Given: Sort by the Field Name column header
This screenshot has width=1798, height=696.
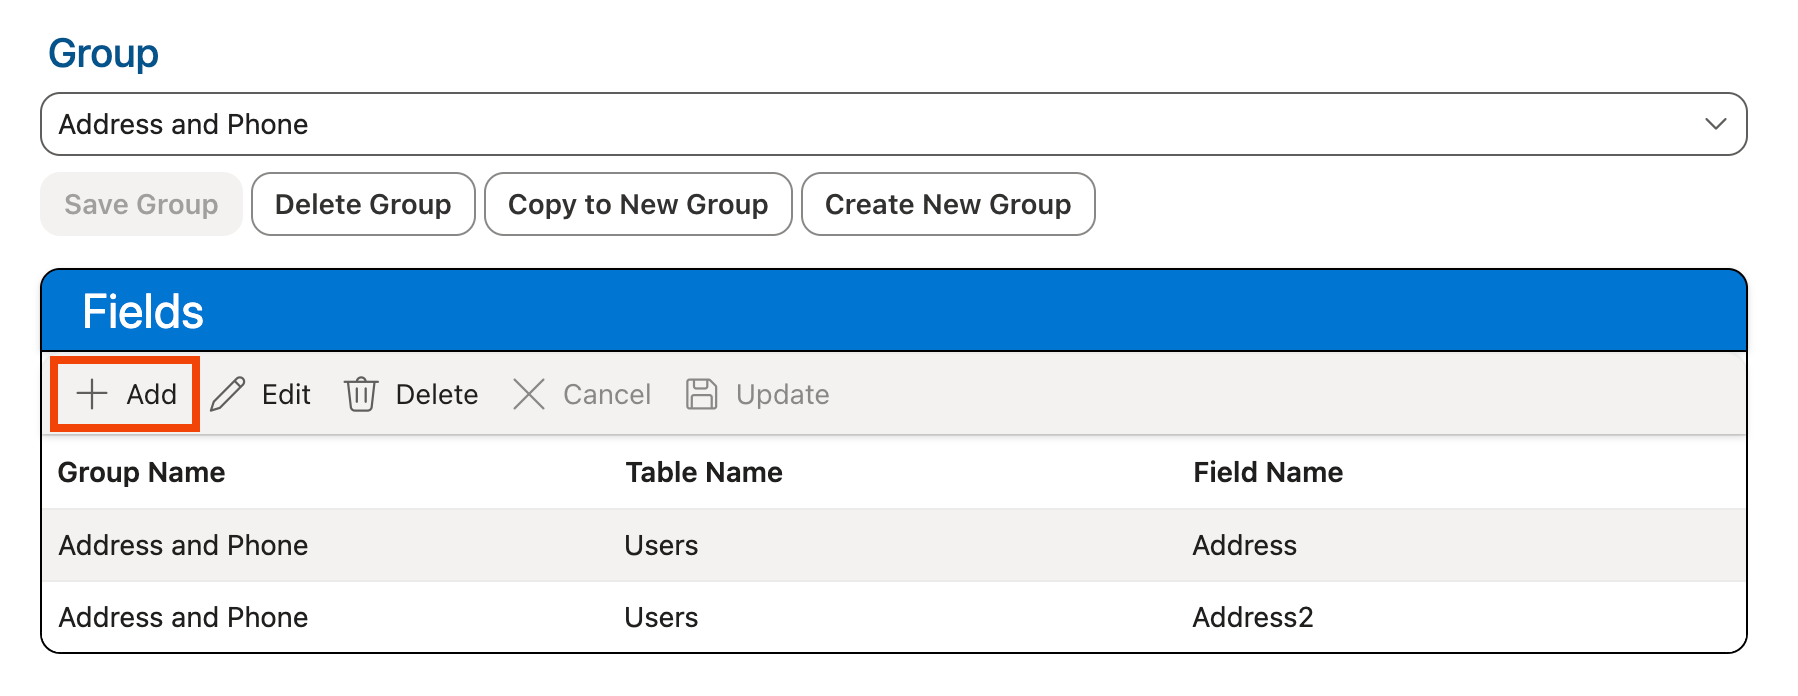Looking at the screenshot, I should click(1267, 472).
